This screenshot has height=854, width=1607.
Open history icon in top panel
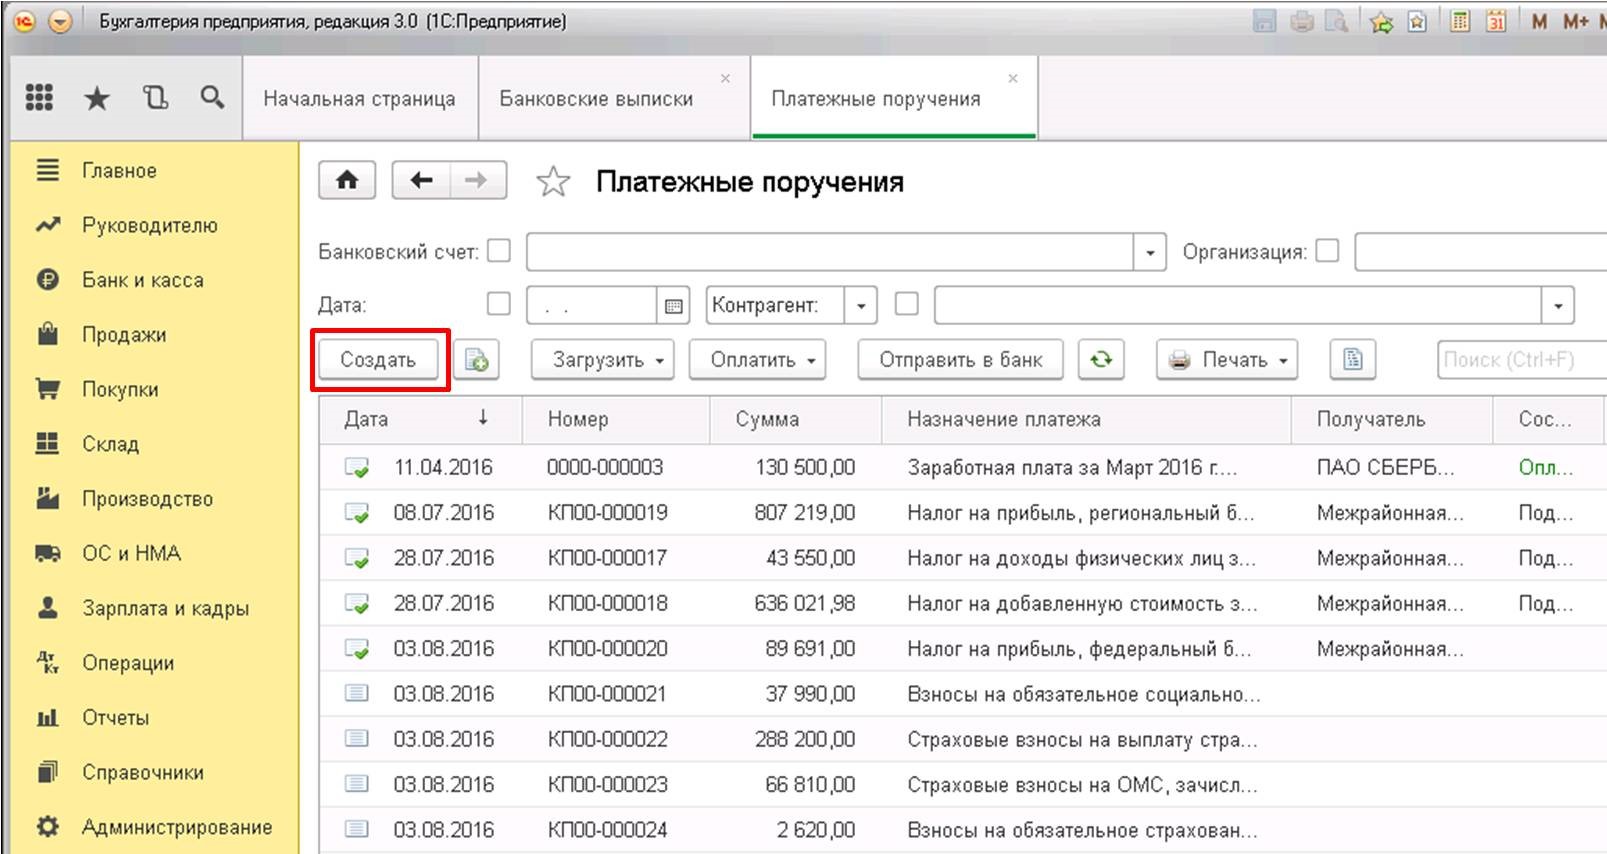coord(155,97)
